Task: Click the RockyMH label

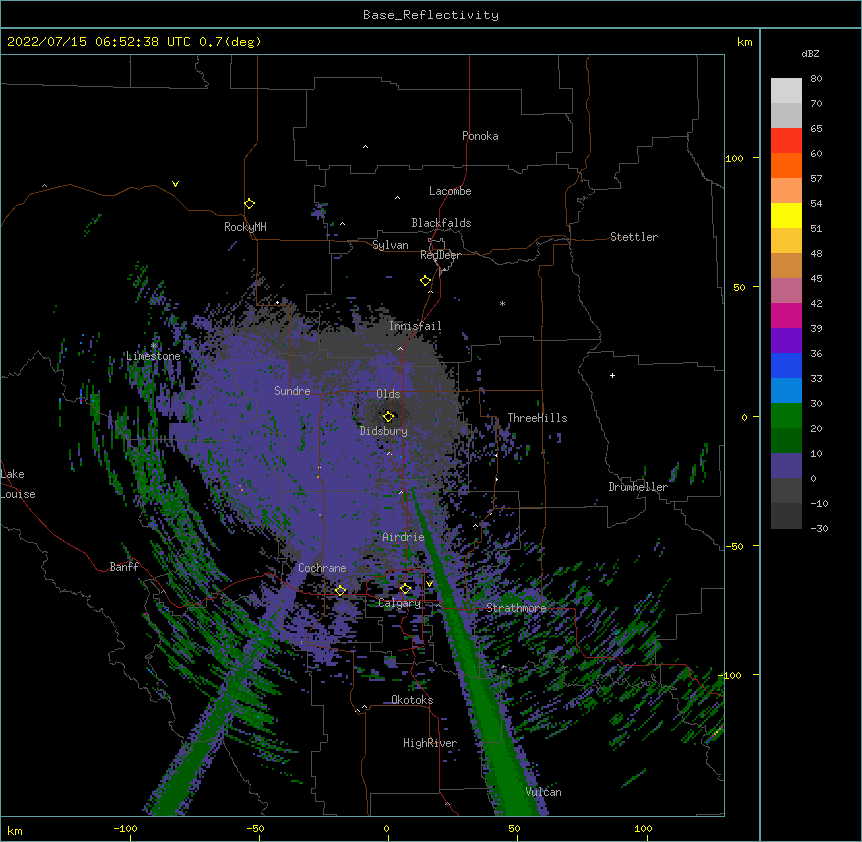Action: point(245,227)
